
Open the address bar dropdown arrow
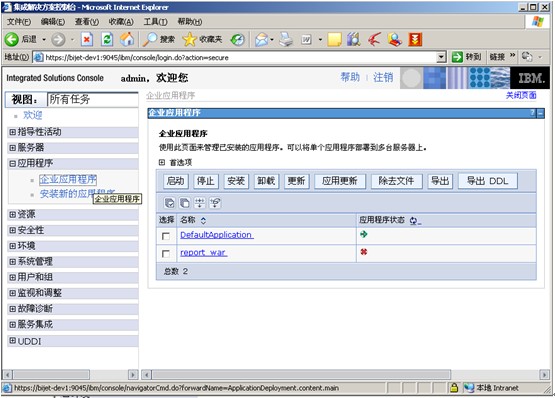[x=441, y=57]
